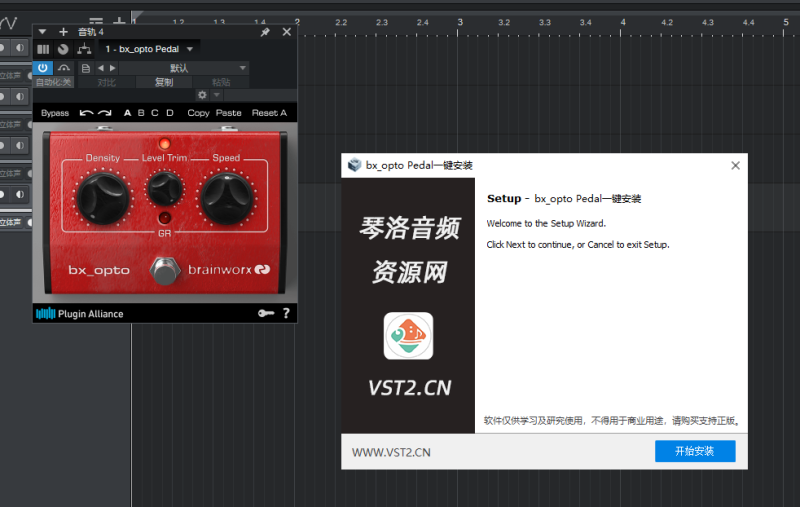Go to previous preset with left arrow
This screenshot has height=507, width=800.
pyautogui.click(x=101, y=68)
